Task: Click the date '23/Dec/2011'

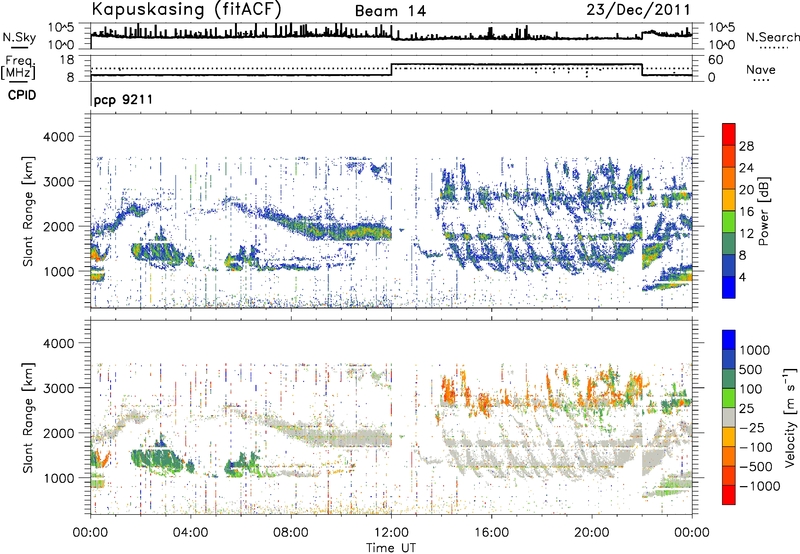Action: click(x=638, y=9)
